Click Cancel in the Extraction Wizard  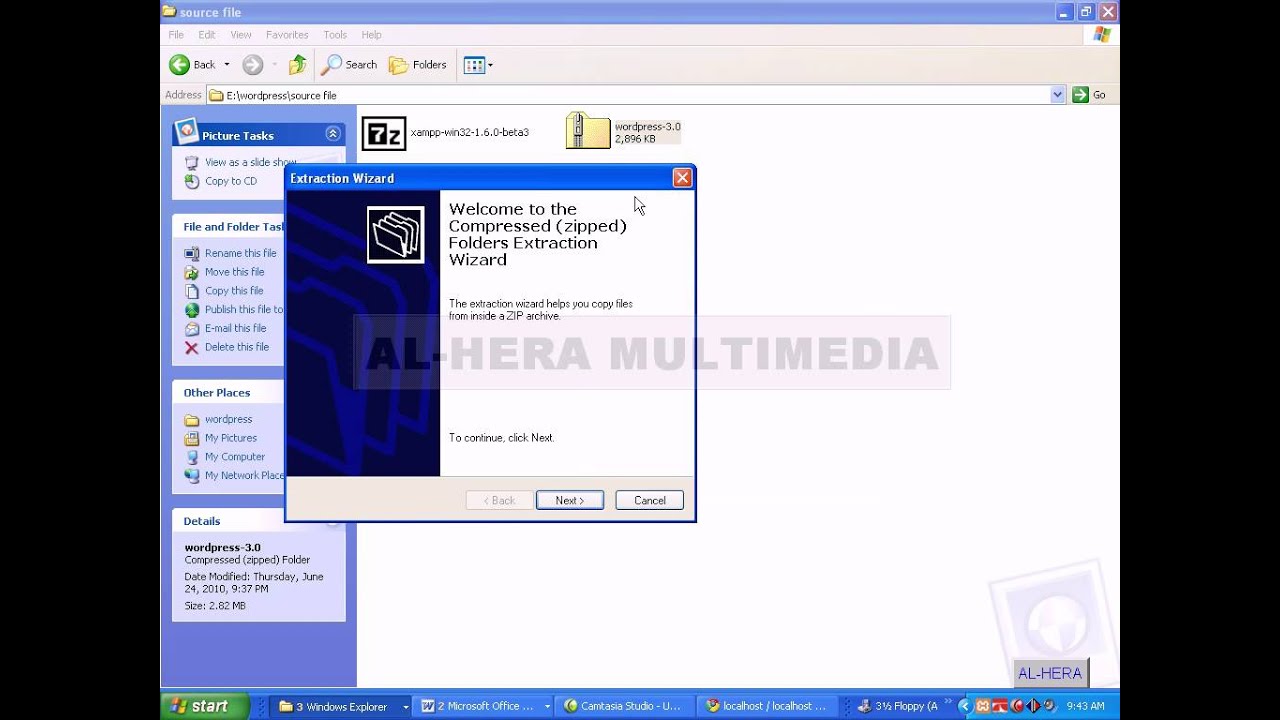click(x=650, y=500)
